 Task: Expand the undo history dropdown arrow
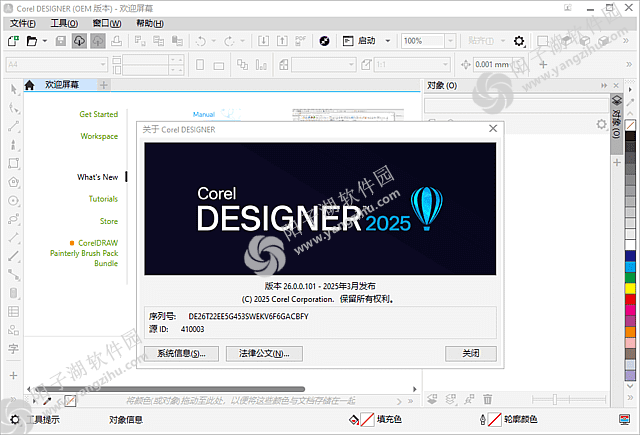tap(213, 41)
